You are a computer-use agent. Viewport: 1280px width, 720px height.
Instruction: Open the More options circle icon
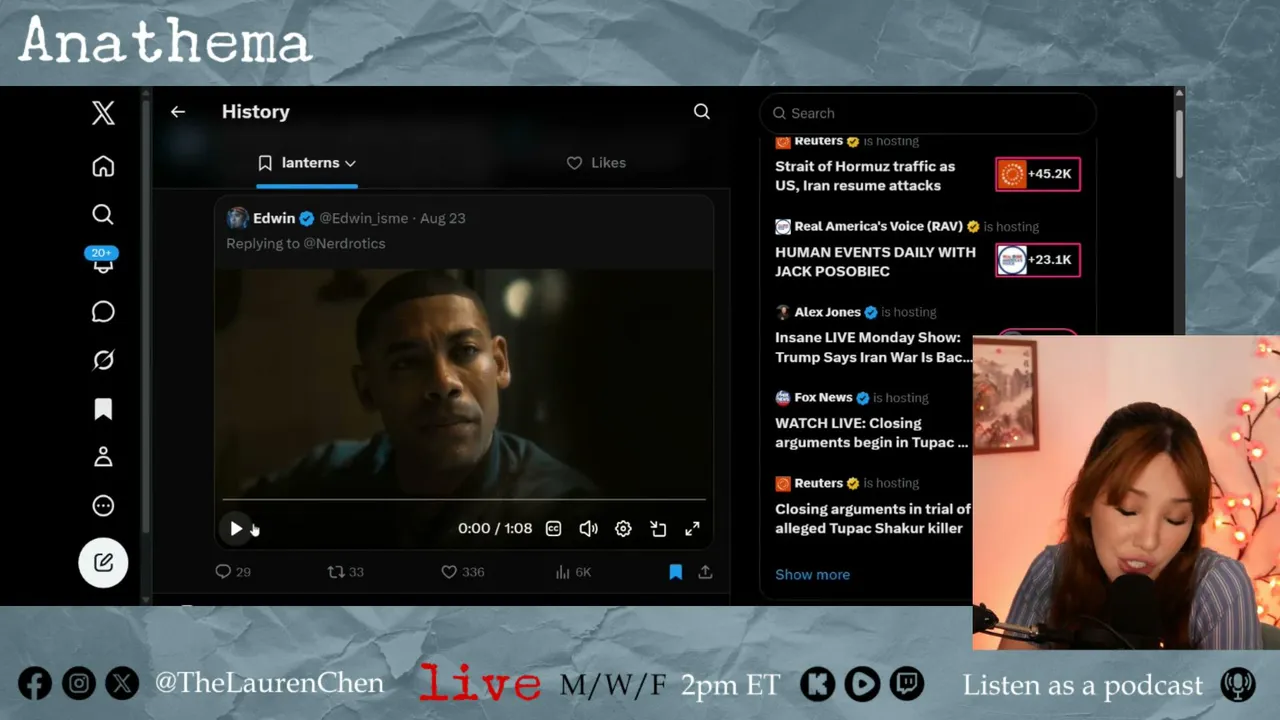click(103, 506)
